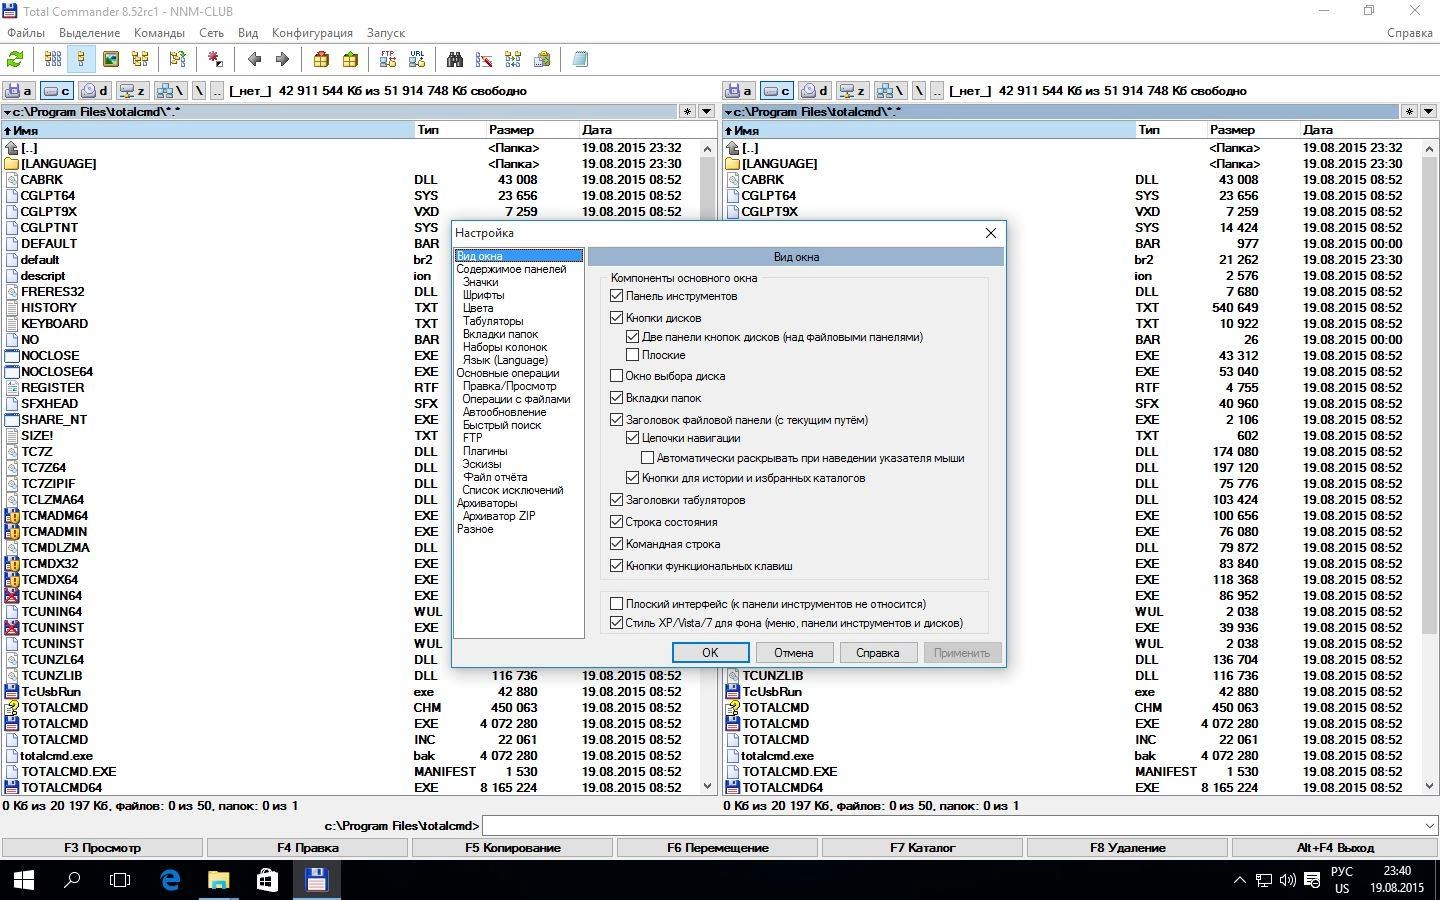Go forward with right arrow toolbar icon
The height and width of the screenshot is (900, 1440).
(282, 60)
